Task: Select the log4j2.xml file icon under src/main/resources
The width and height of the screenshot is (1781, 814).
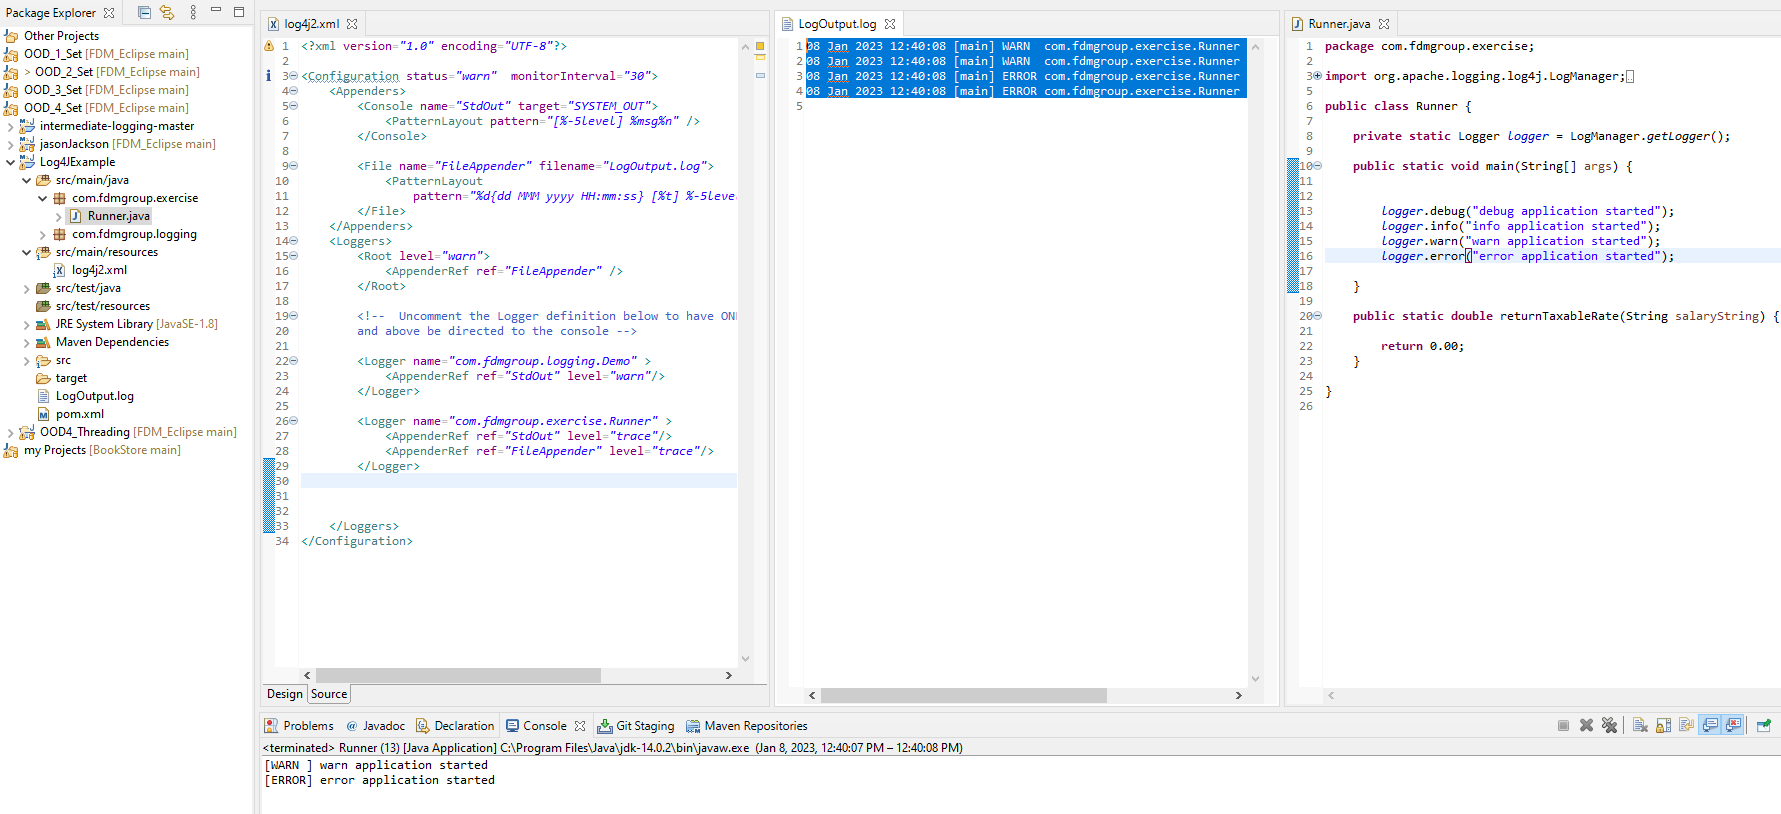Action: pyautogui.click(x=59, y=270)
